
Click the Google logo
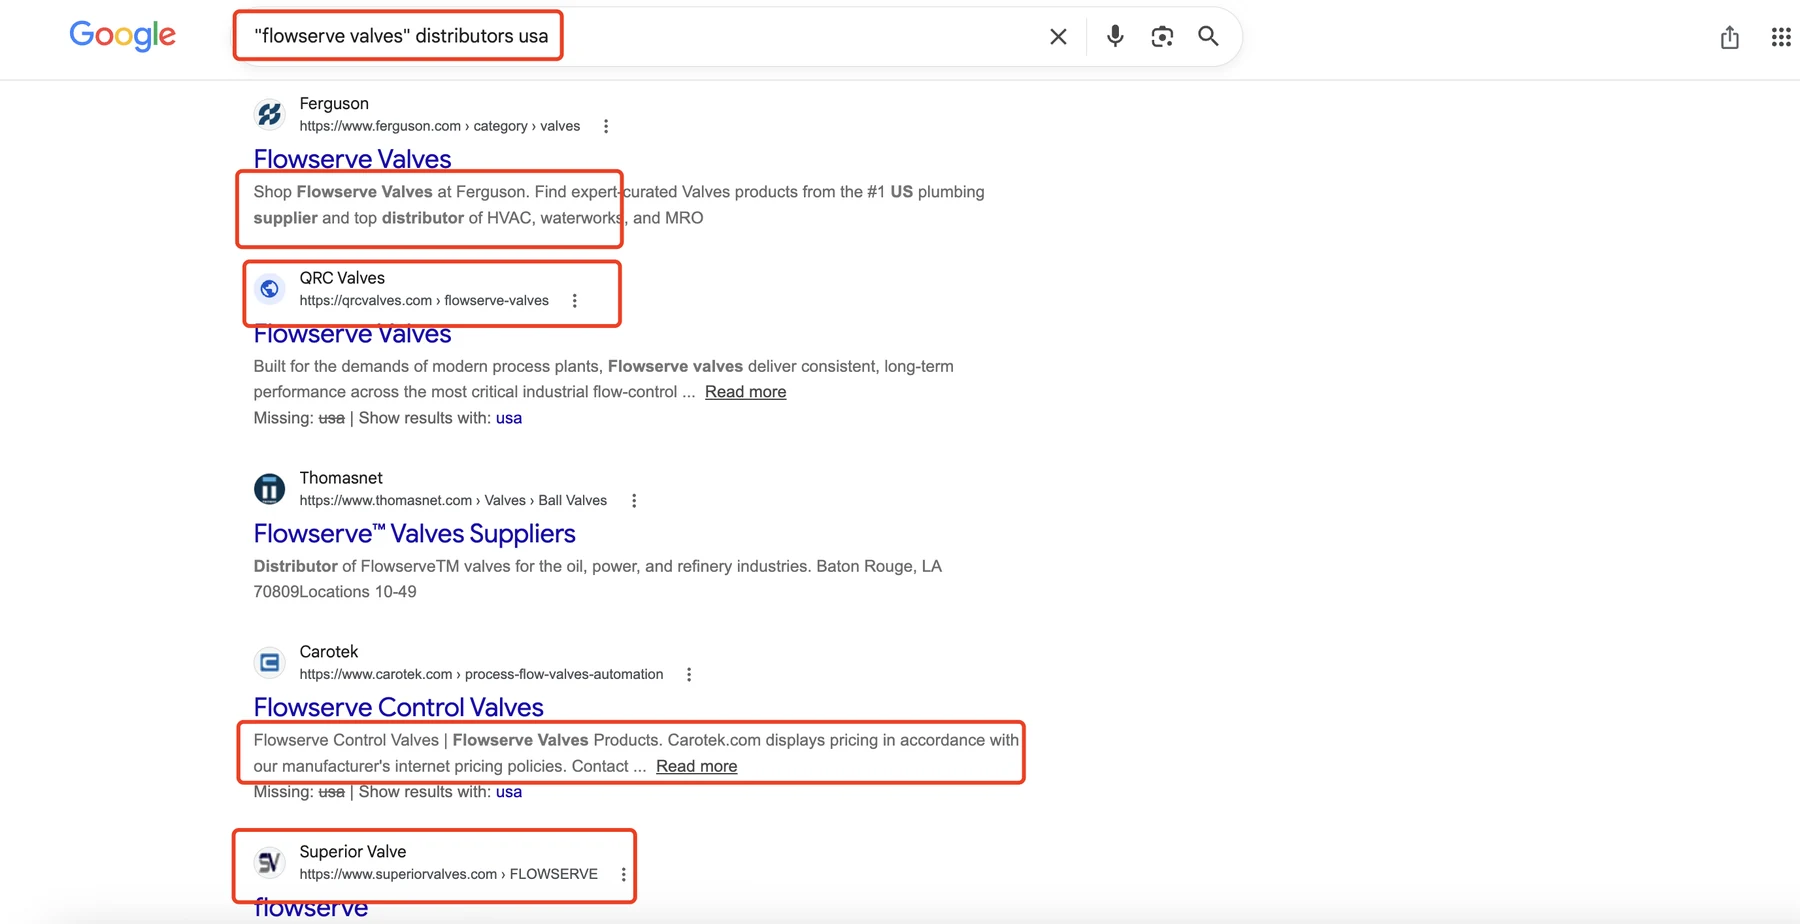tap(122, 35)
